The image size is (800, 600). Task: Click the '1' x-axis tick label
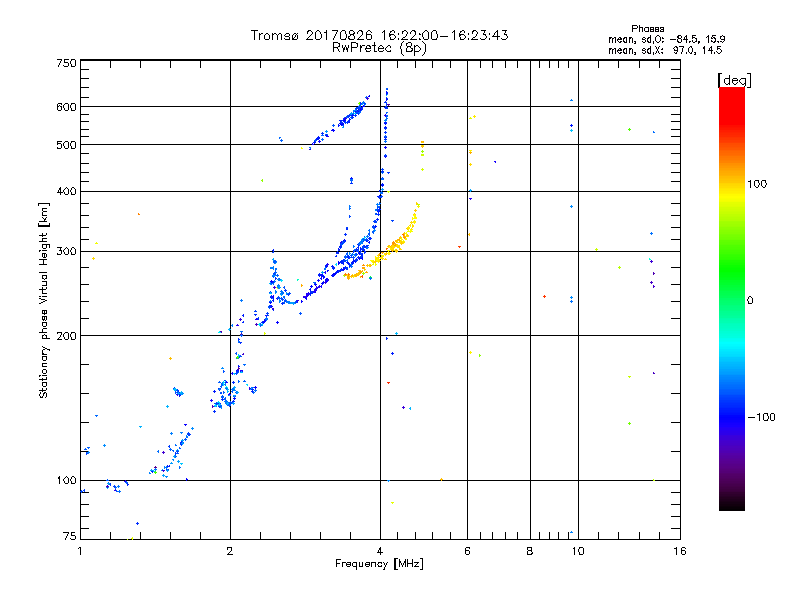(x=80, y=551)
